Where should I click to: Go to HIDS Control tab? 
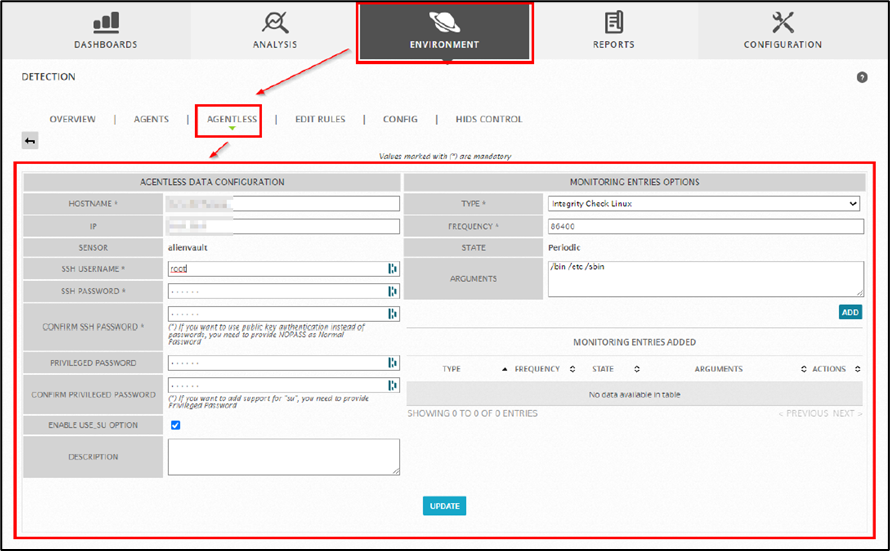[488, 119]
